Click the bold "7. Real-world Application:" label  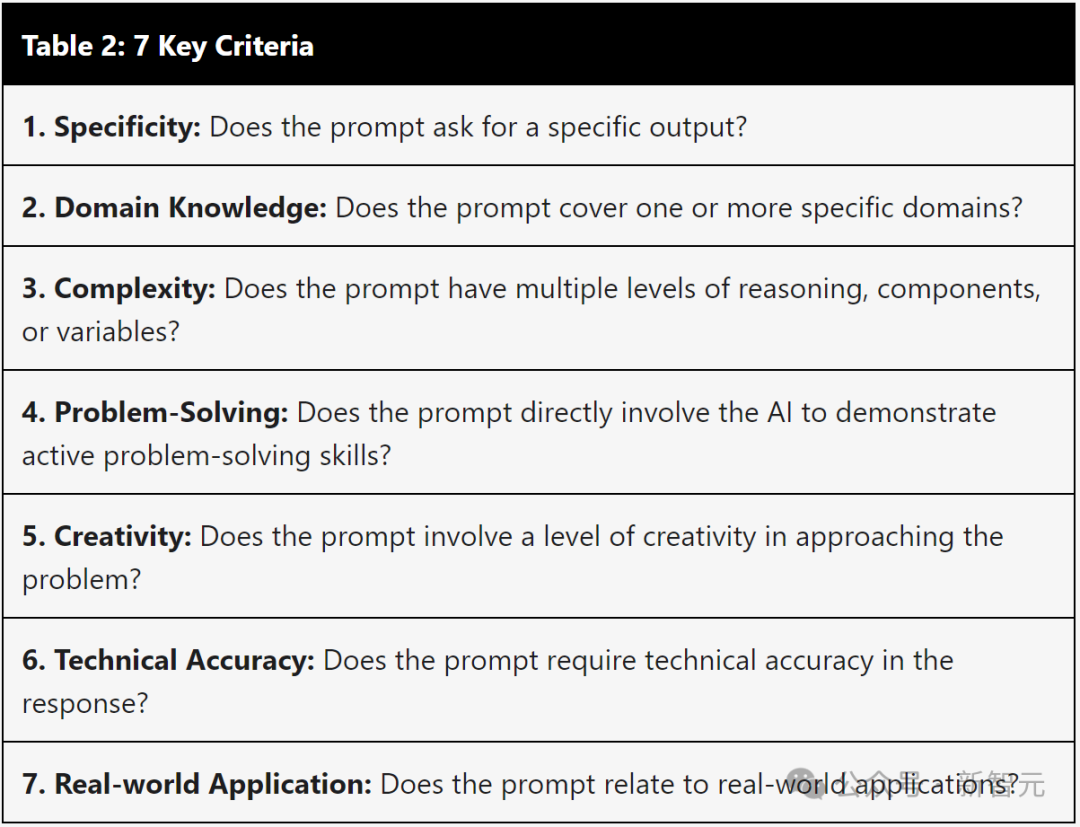(197, 784)
